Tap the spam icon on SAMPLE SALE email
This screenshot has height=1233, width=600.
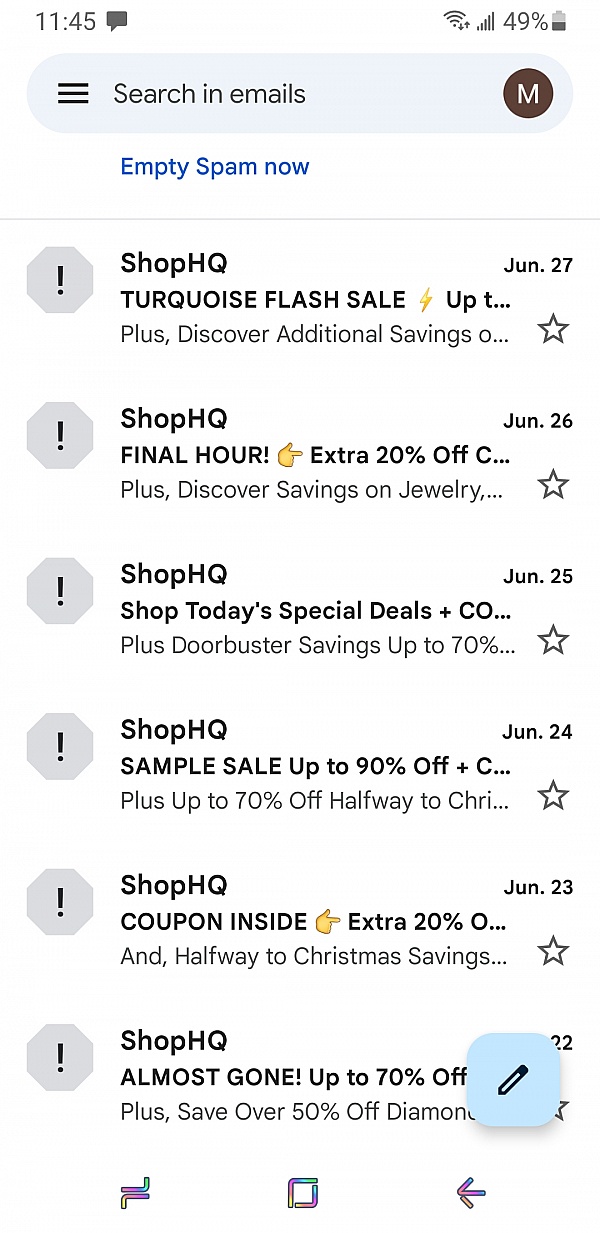pos(60,746)
